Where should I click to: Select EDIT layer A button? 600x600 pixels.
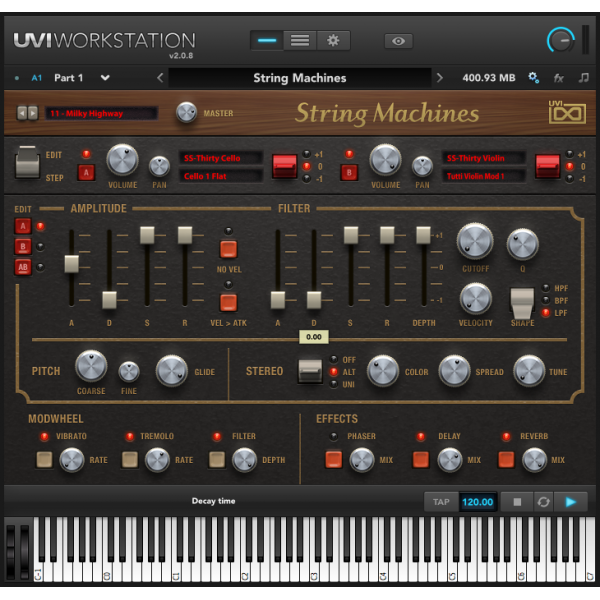(x=23, y=226)
